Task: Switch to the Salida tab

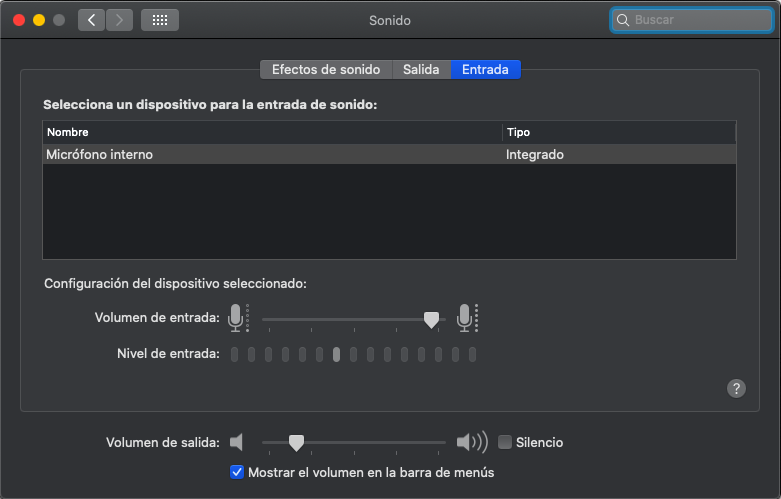Action: click(x=421, y=70)
